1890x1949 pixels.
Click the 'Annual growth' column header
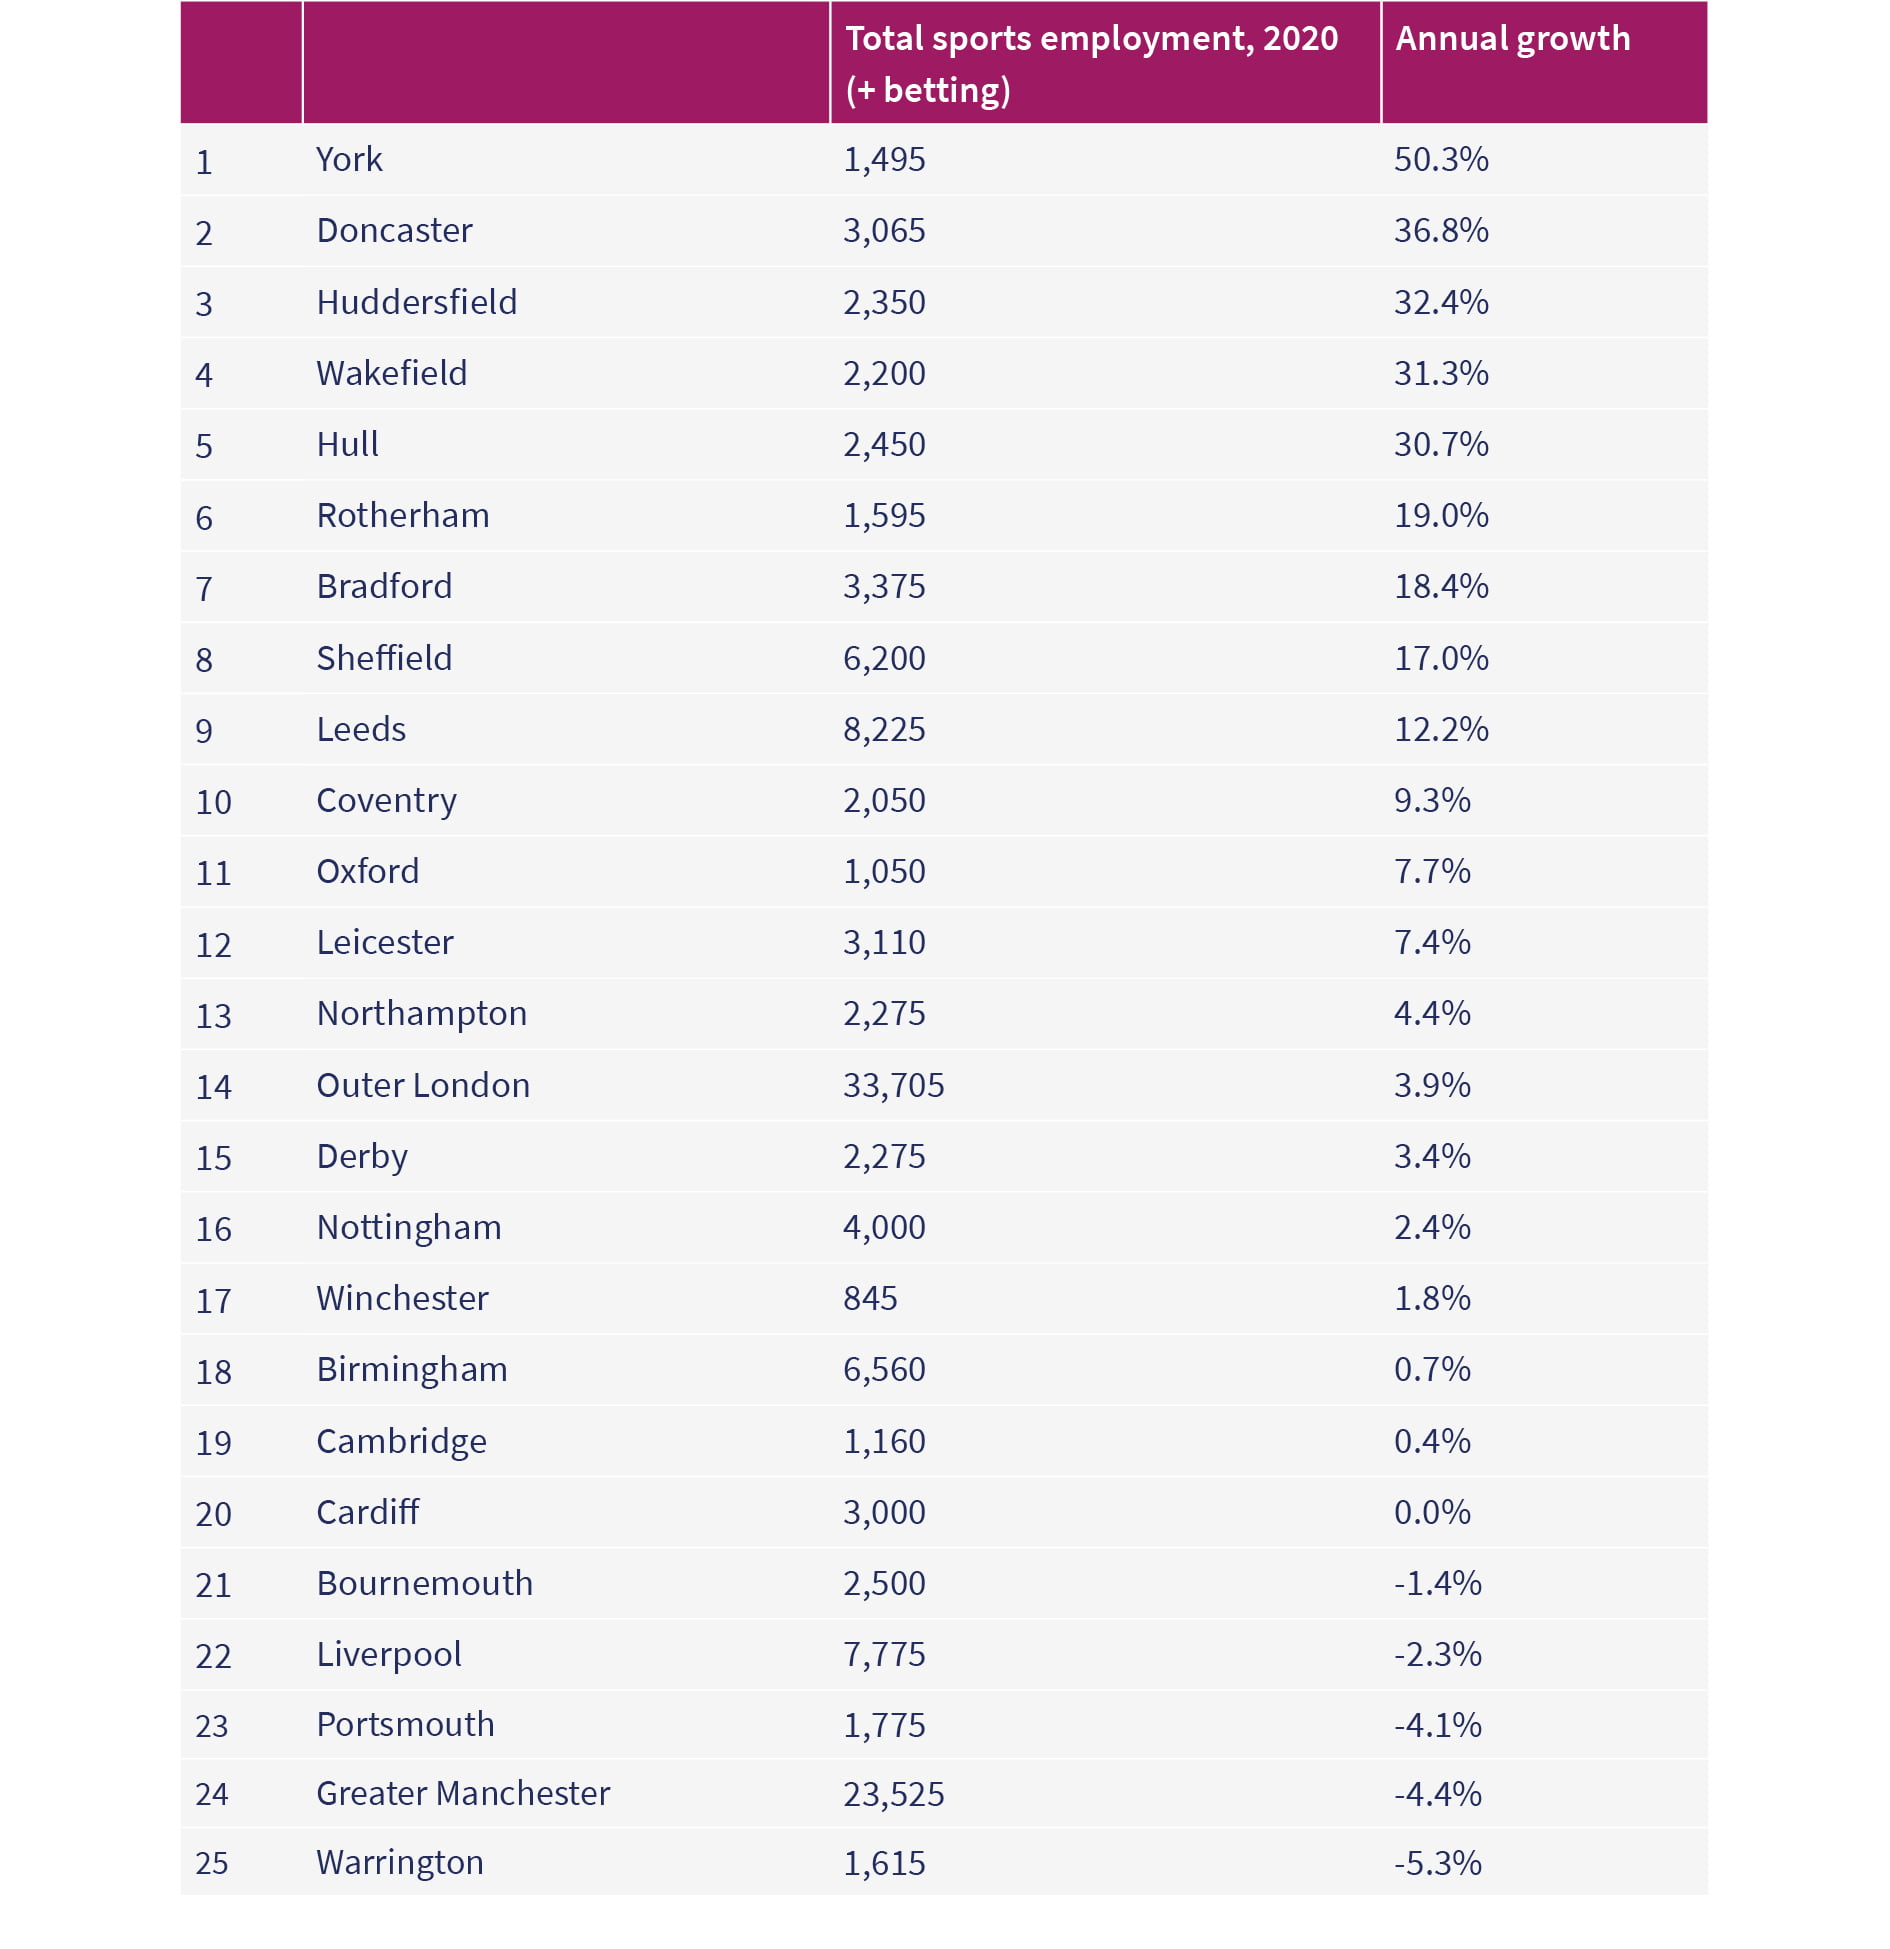(1512, 39)
